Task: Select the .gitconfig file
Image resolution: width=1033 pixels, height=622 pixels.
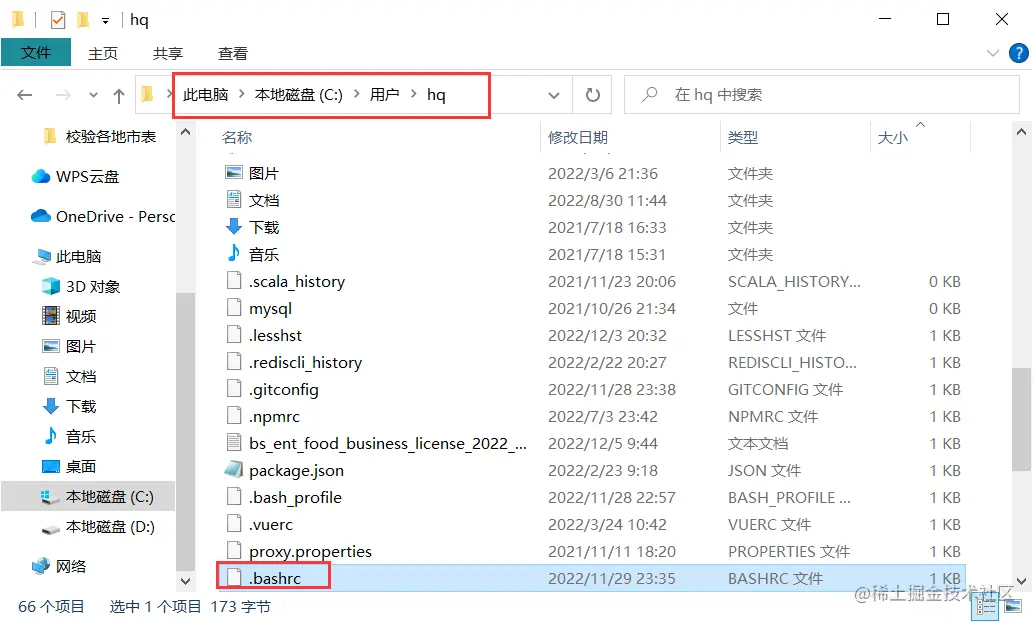Action: (x=283, y=389)
